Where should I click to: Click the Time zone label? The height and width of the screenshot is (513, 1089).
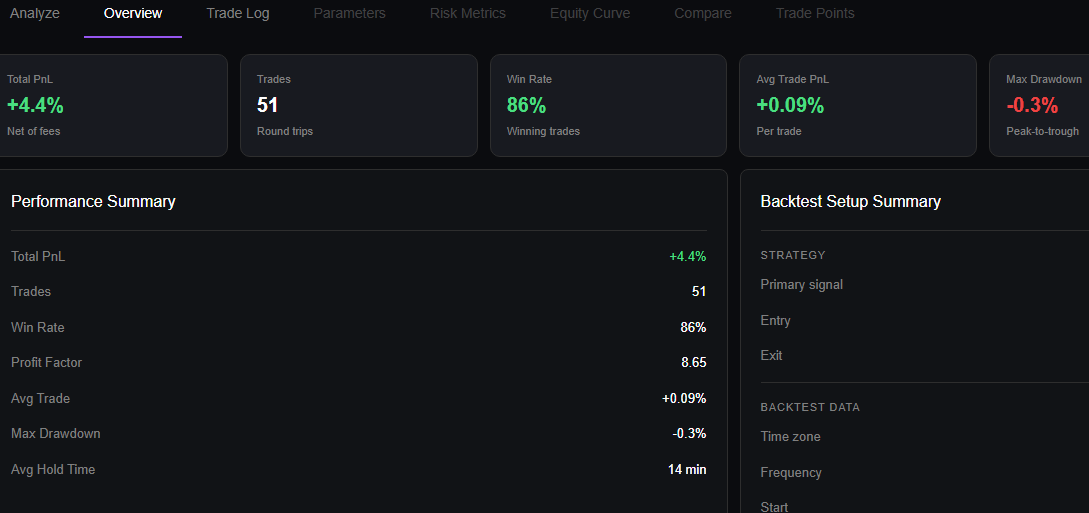[790, 437]
